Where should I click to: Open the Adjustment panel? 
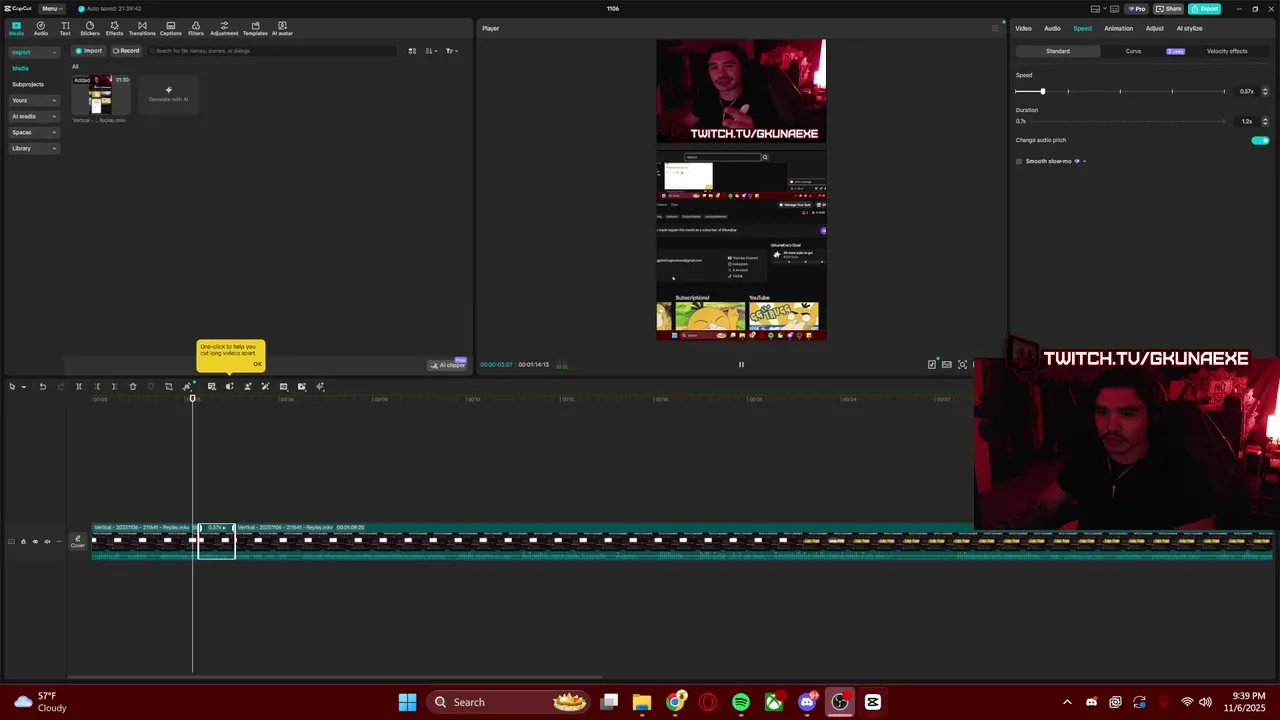(224, 28)
